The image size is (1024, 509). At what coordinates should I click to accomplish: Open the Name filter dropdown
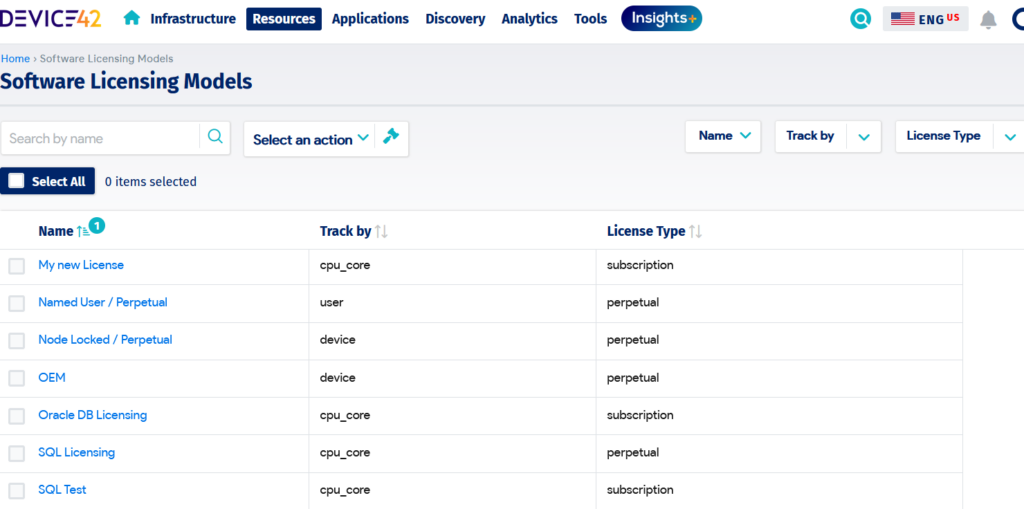[x=723, y=136]
